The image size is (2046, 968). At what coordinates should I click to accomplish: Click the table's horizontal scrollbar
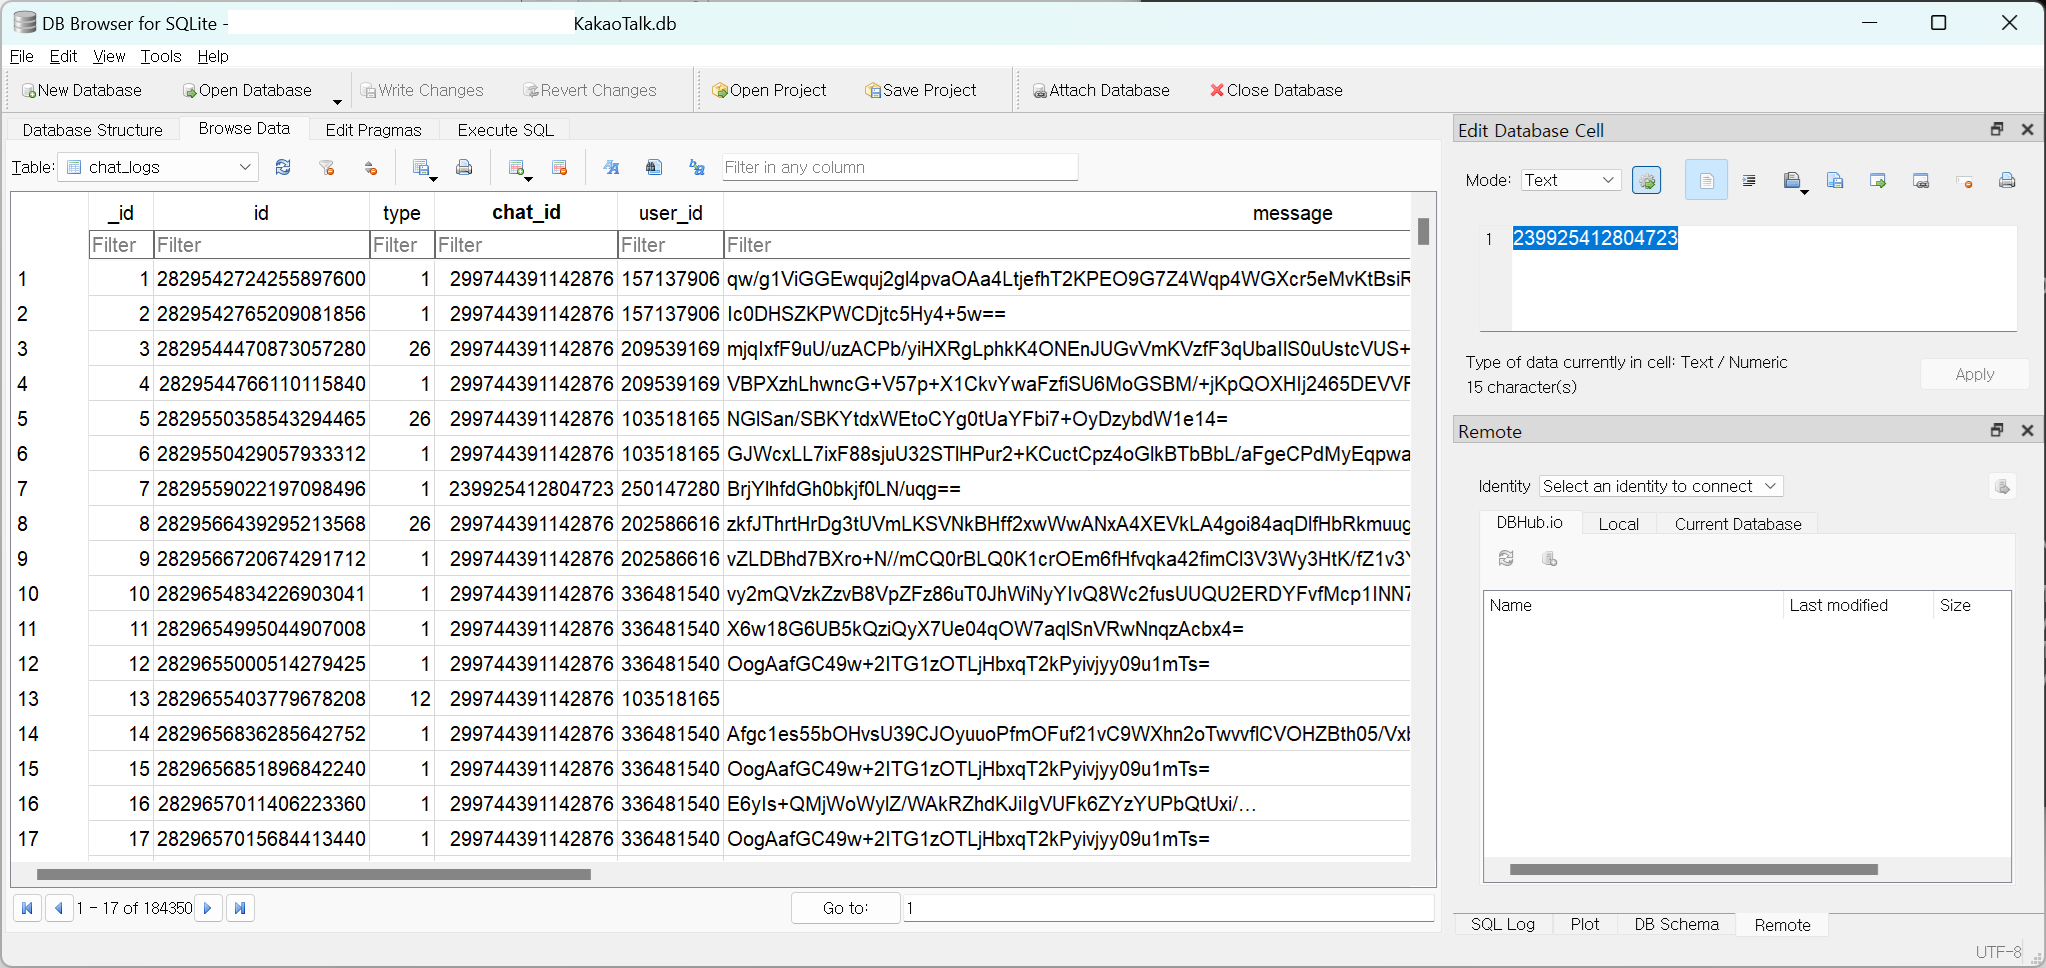tap(313, 874)
